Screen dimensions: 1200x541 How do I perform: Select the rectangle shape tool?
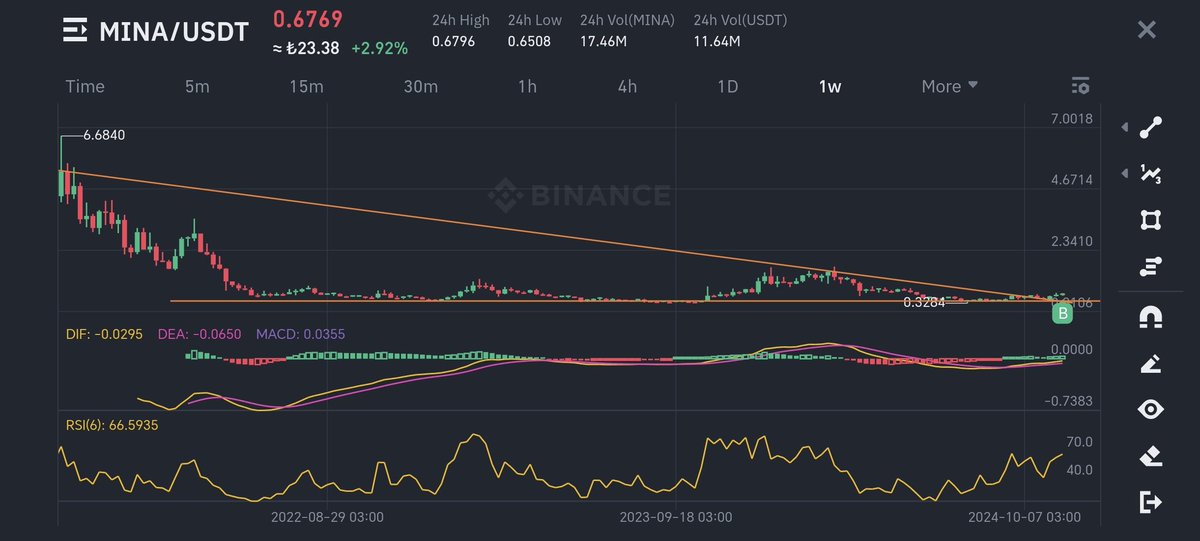1151,220
